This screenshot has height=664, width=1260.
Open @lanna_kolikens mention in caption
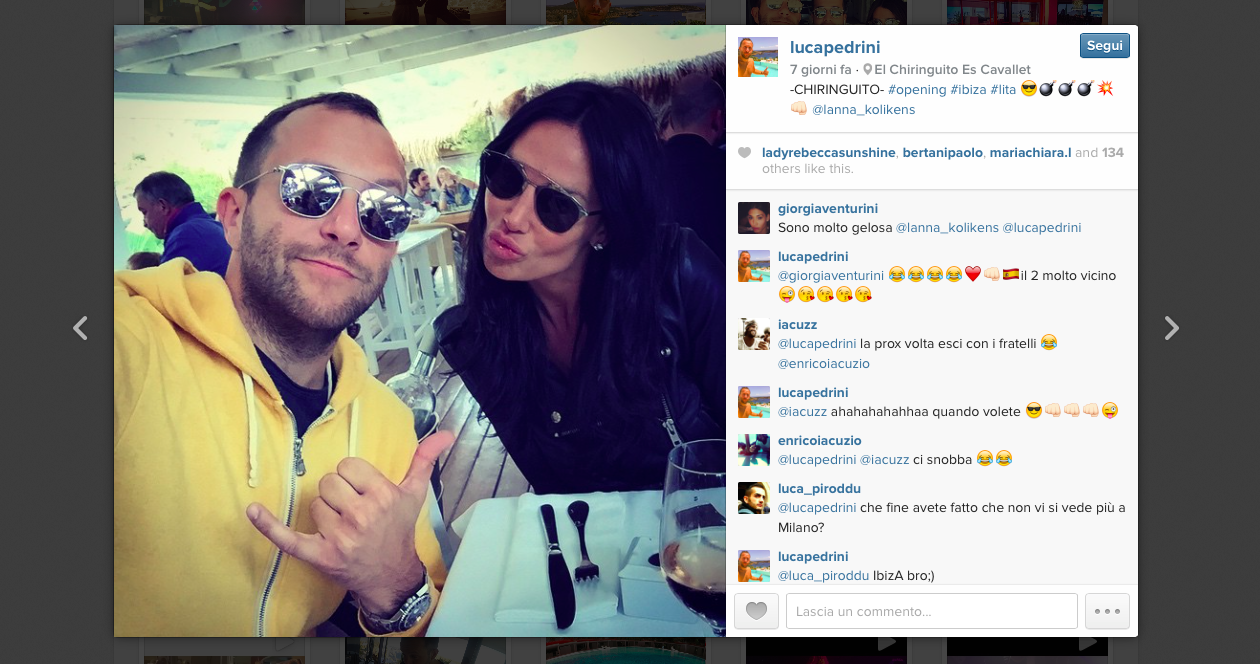(863, 110)
